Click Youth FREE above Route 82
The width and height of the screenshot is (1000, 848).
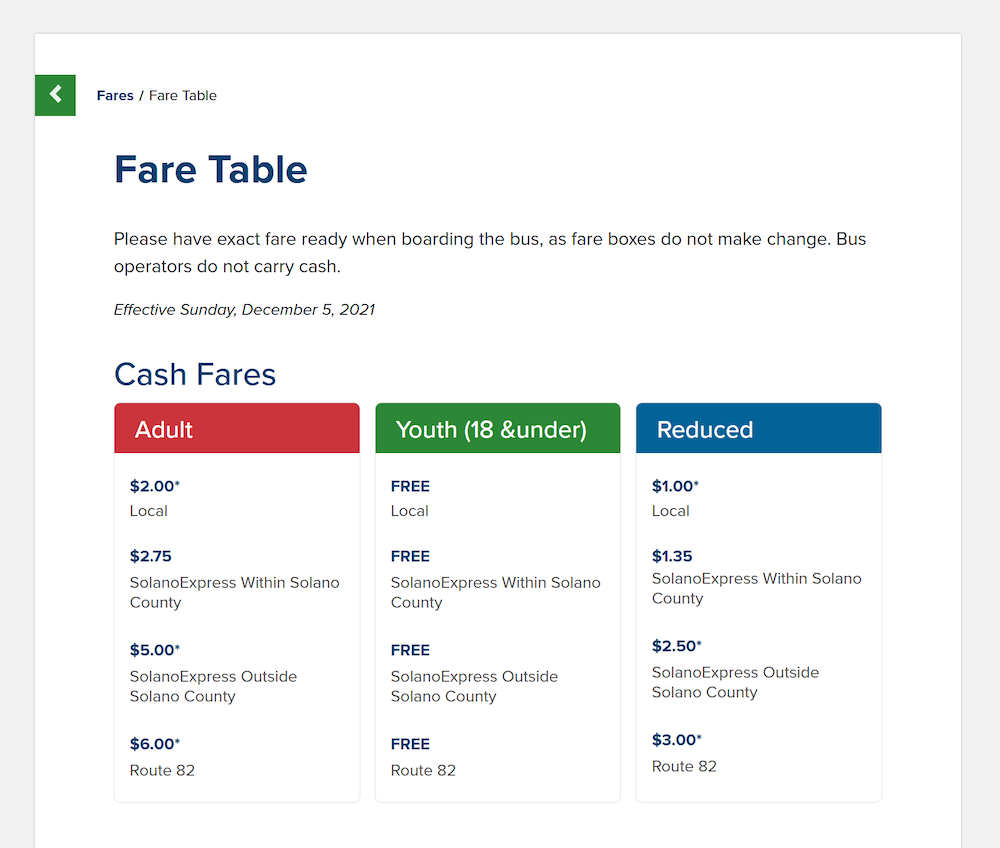tap(410, 743)
